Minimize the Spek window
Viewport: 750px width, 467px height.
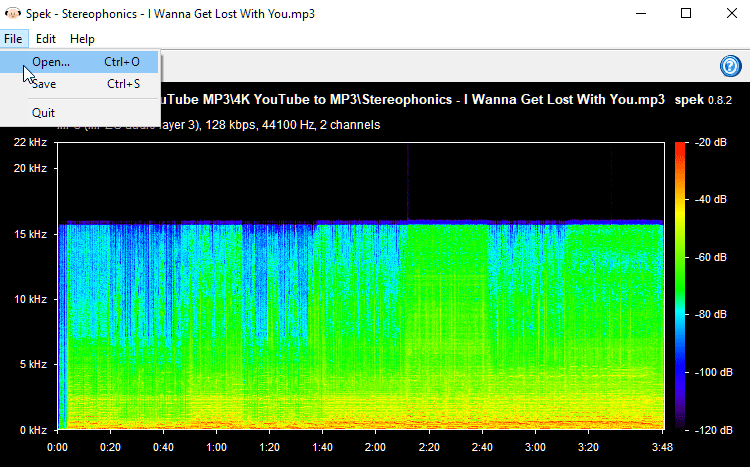pos(640,13)
